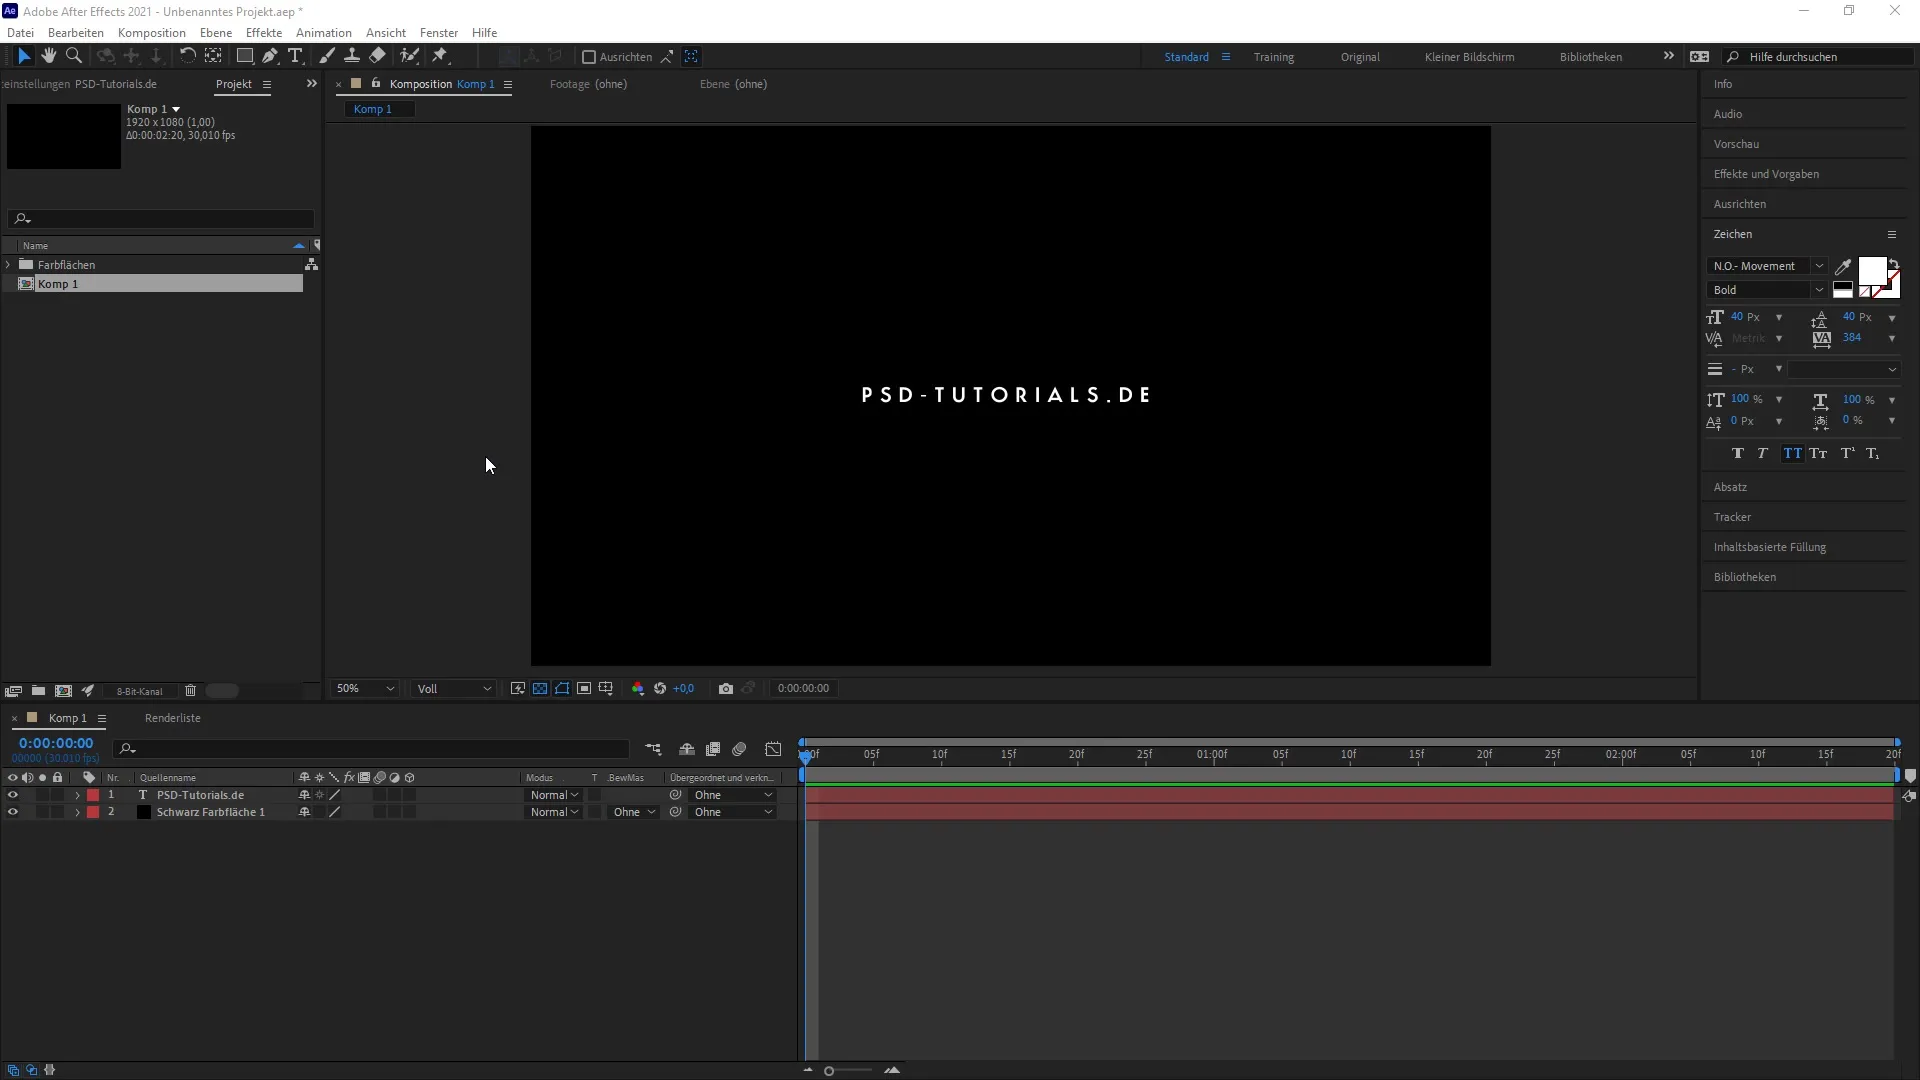This screenshot has height=1080, width=1920.
Task: Click the white fill color swatch
Action: click(1871, 270)
